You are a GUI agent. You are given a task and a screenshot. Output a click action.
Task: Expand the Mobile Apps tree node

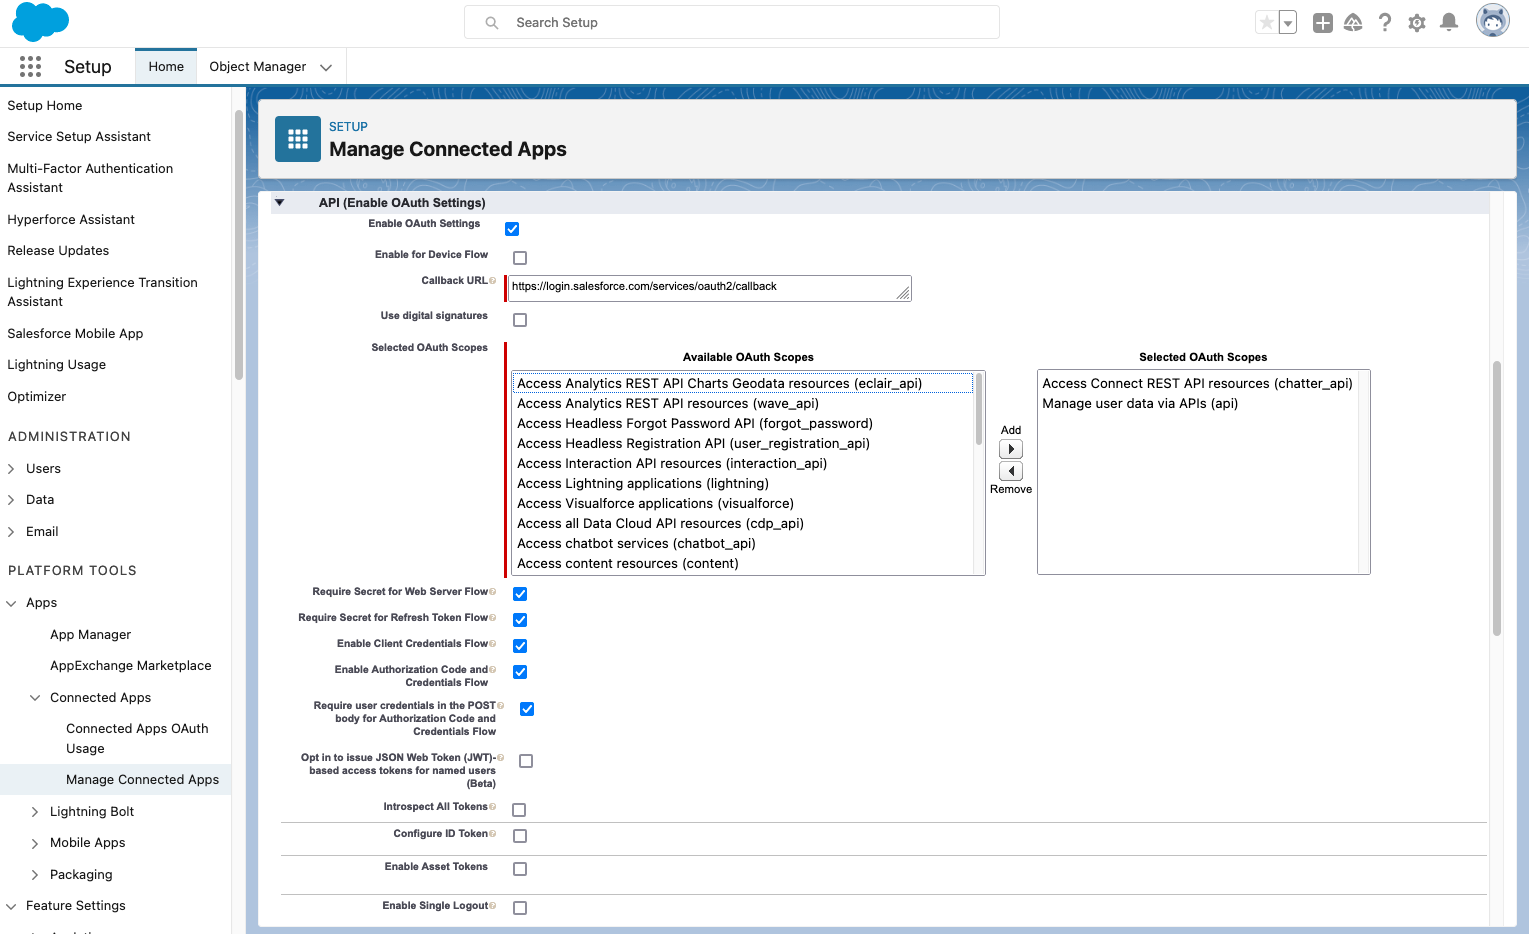[x=35, y=843]
